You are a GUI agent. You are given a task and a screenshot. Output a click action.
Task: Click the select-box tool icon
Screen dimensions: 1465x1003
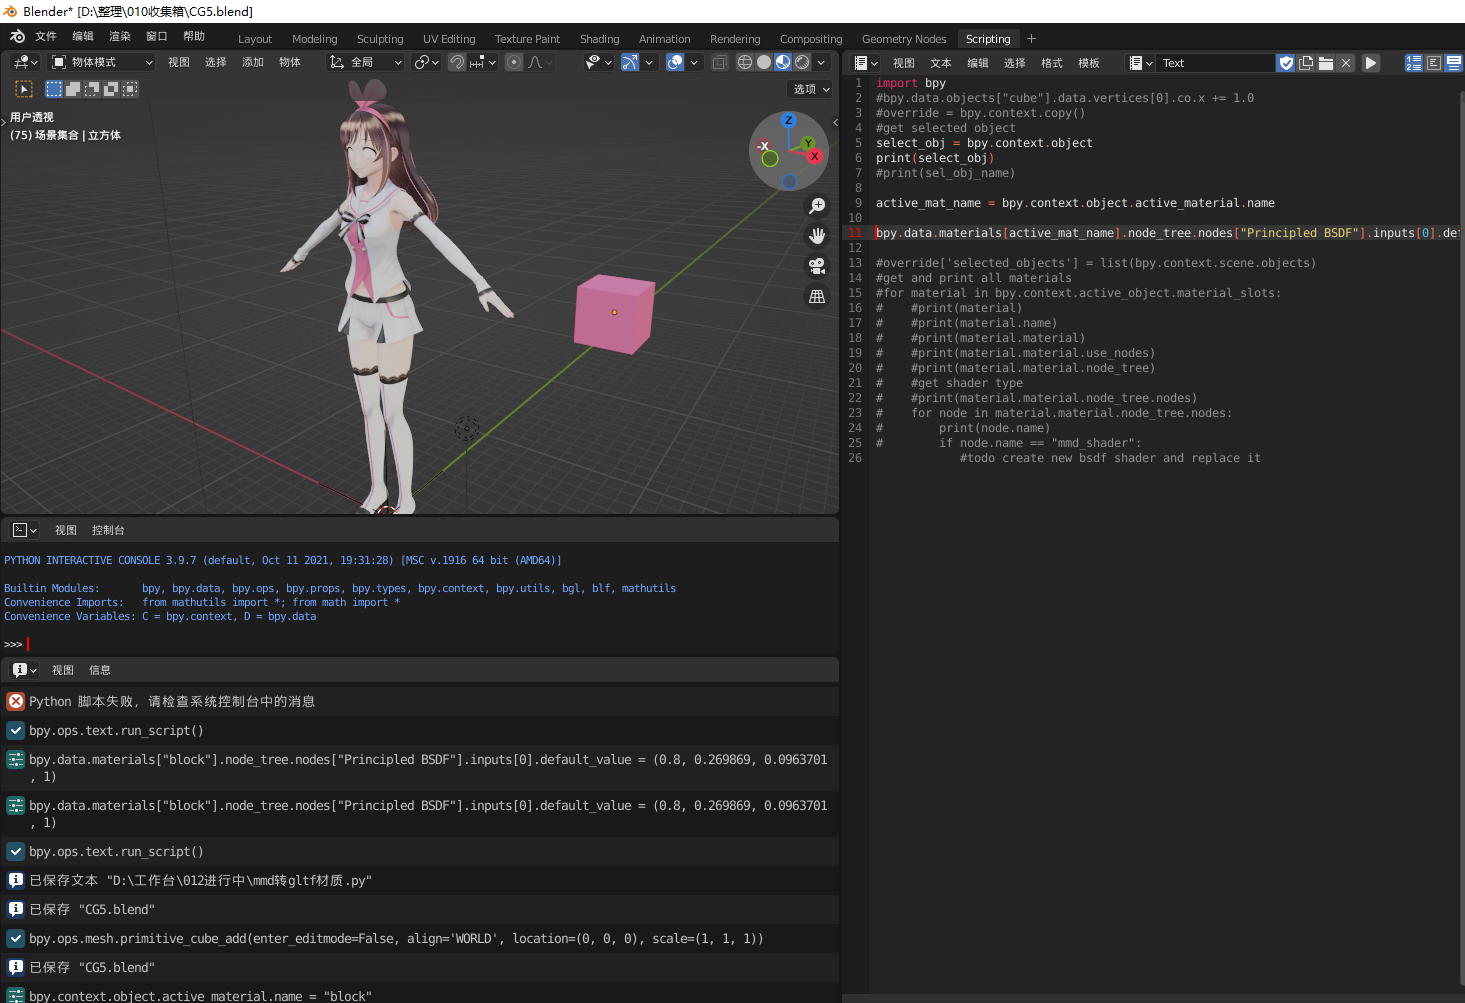click(24, 89)
